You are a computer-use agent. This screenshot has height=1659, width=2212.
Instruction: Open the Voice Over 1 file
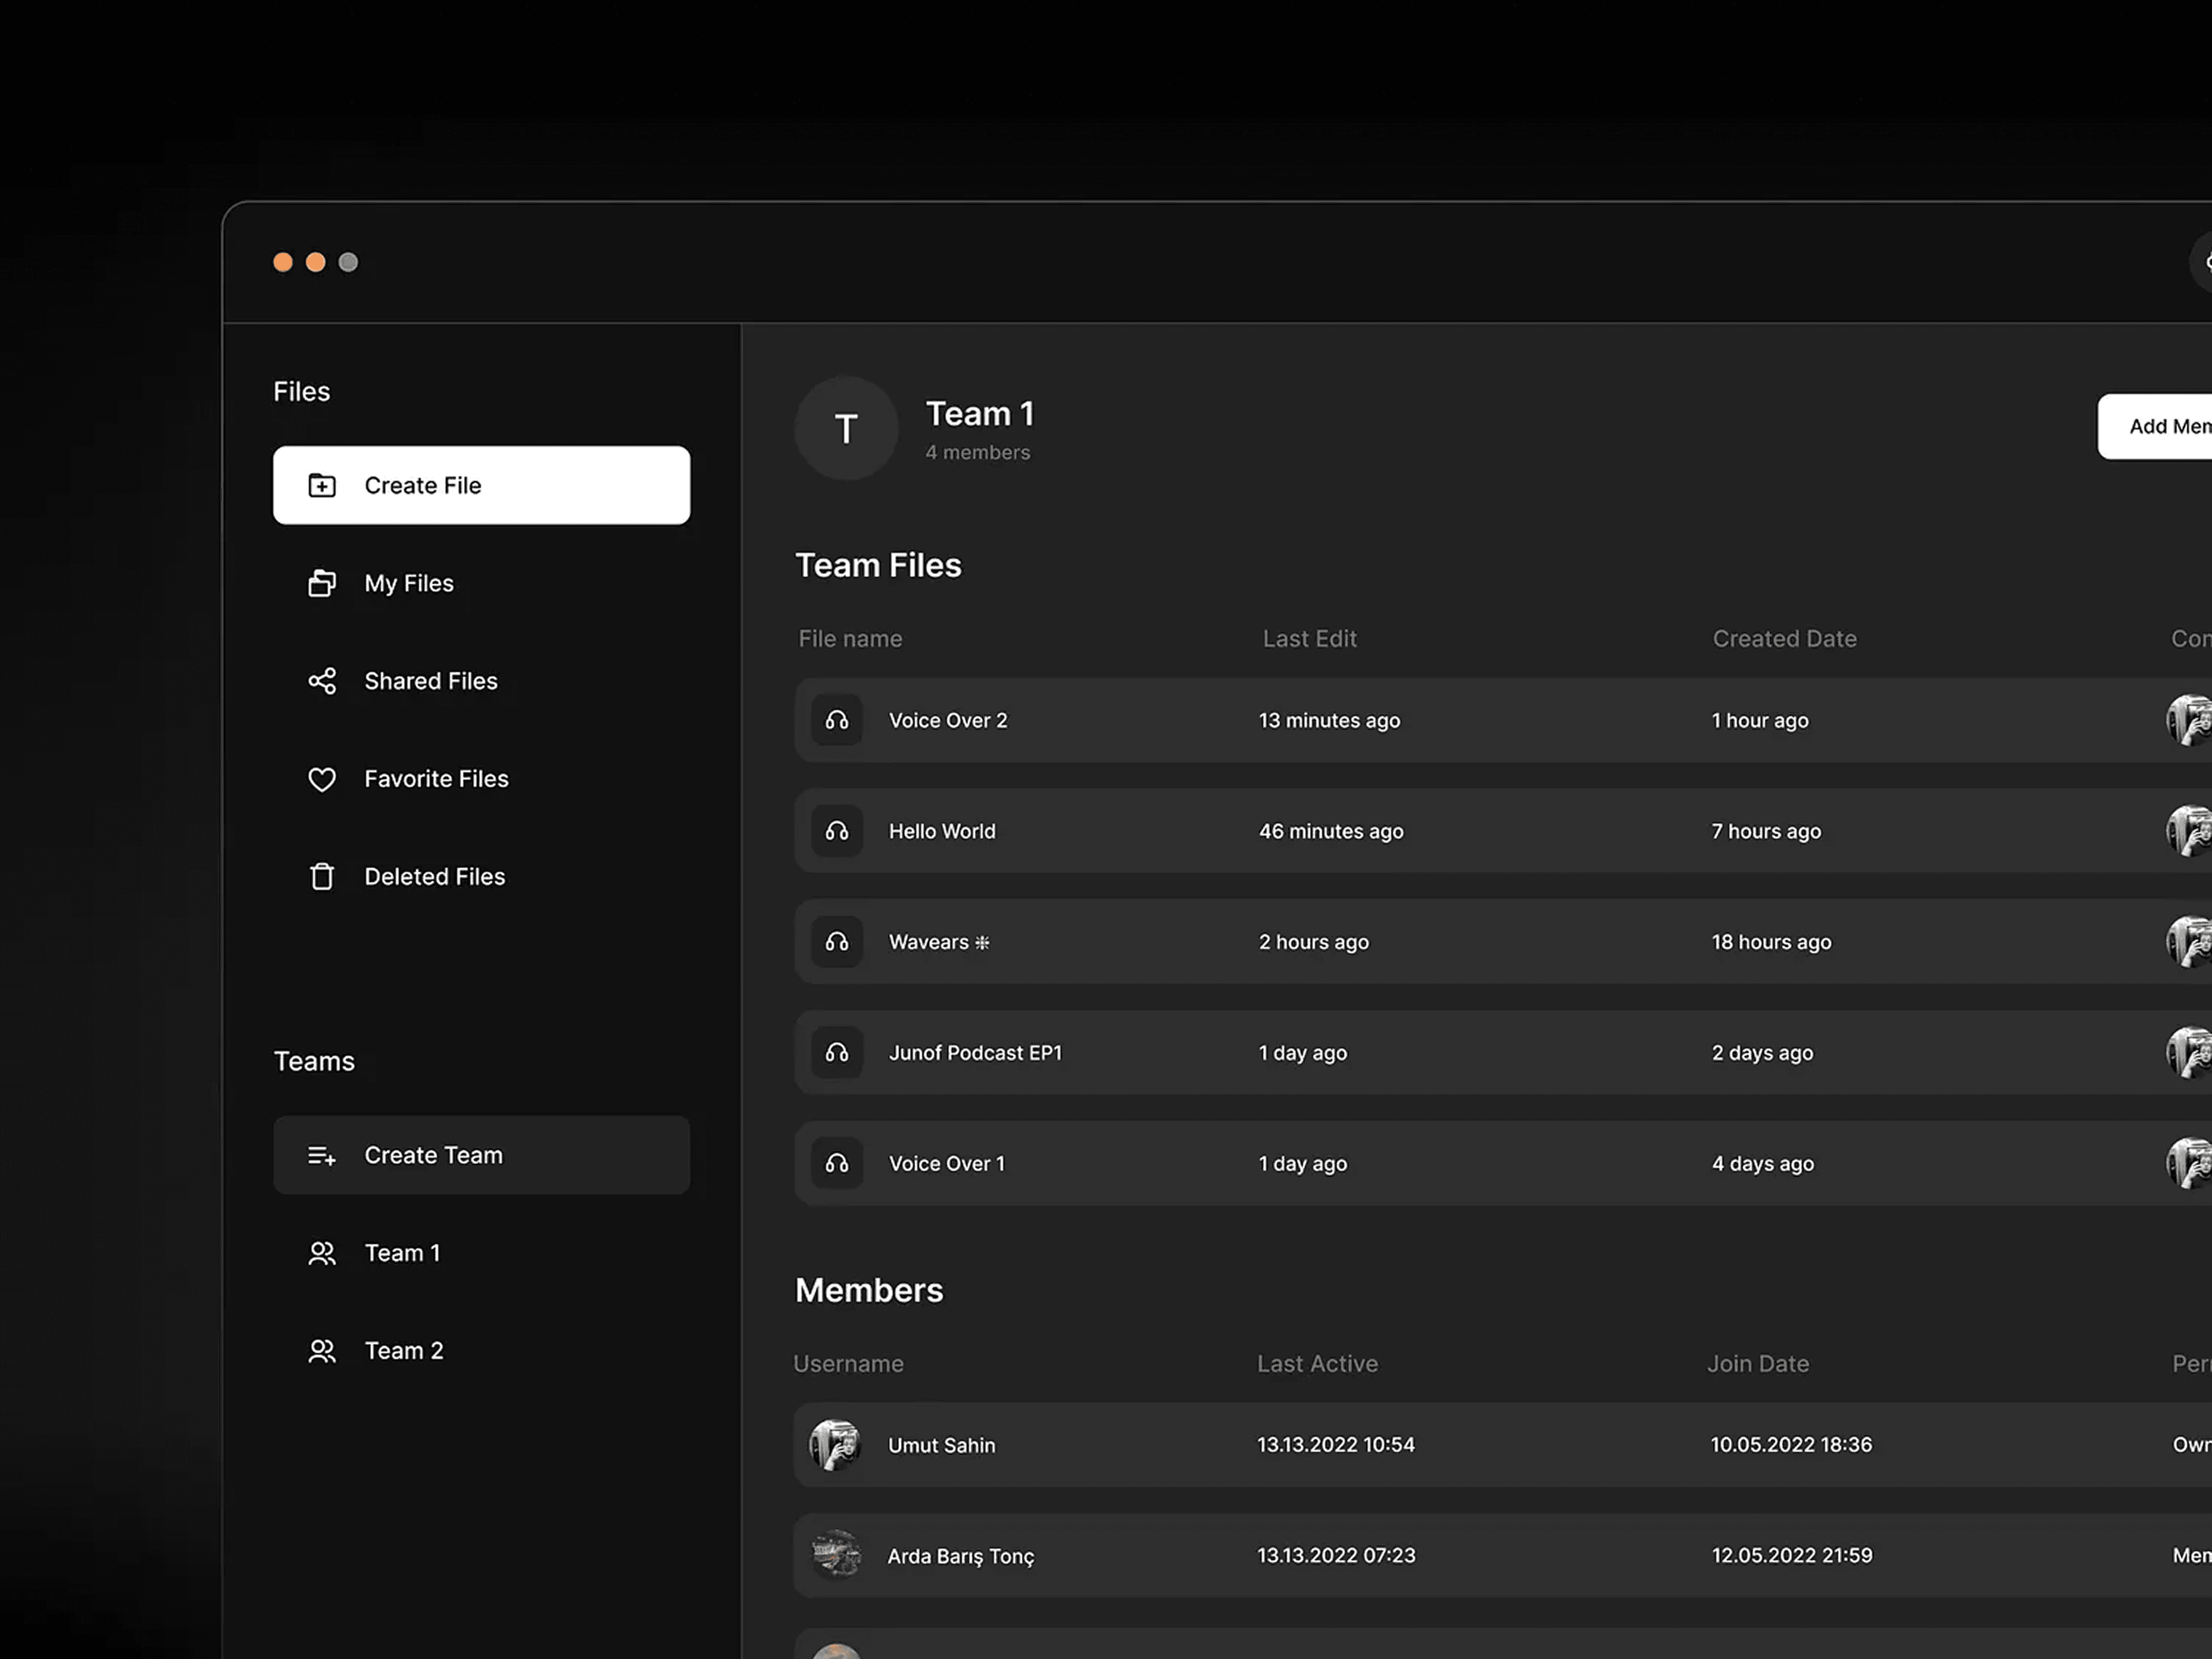[1503, 1163]
